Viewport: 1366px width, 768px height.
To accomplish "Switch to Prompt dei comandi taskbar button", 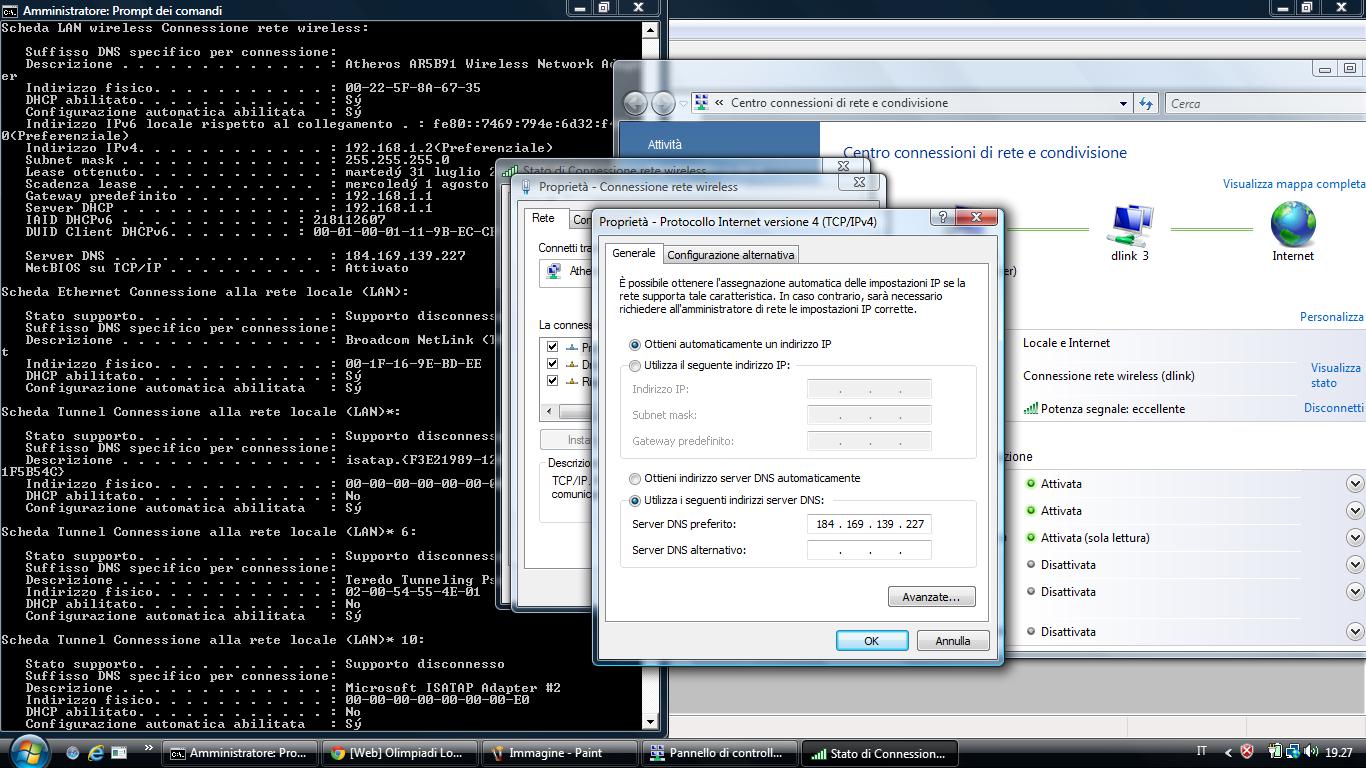I will pyautogui.click(x=240, y=753).
